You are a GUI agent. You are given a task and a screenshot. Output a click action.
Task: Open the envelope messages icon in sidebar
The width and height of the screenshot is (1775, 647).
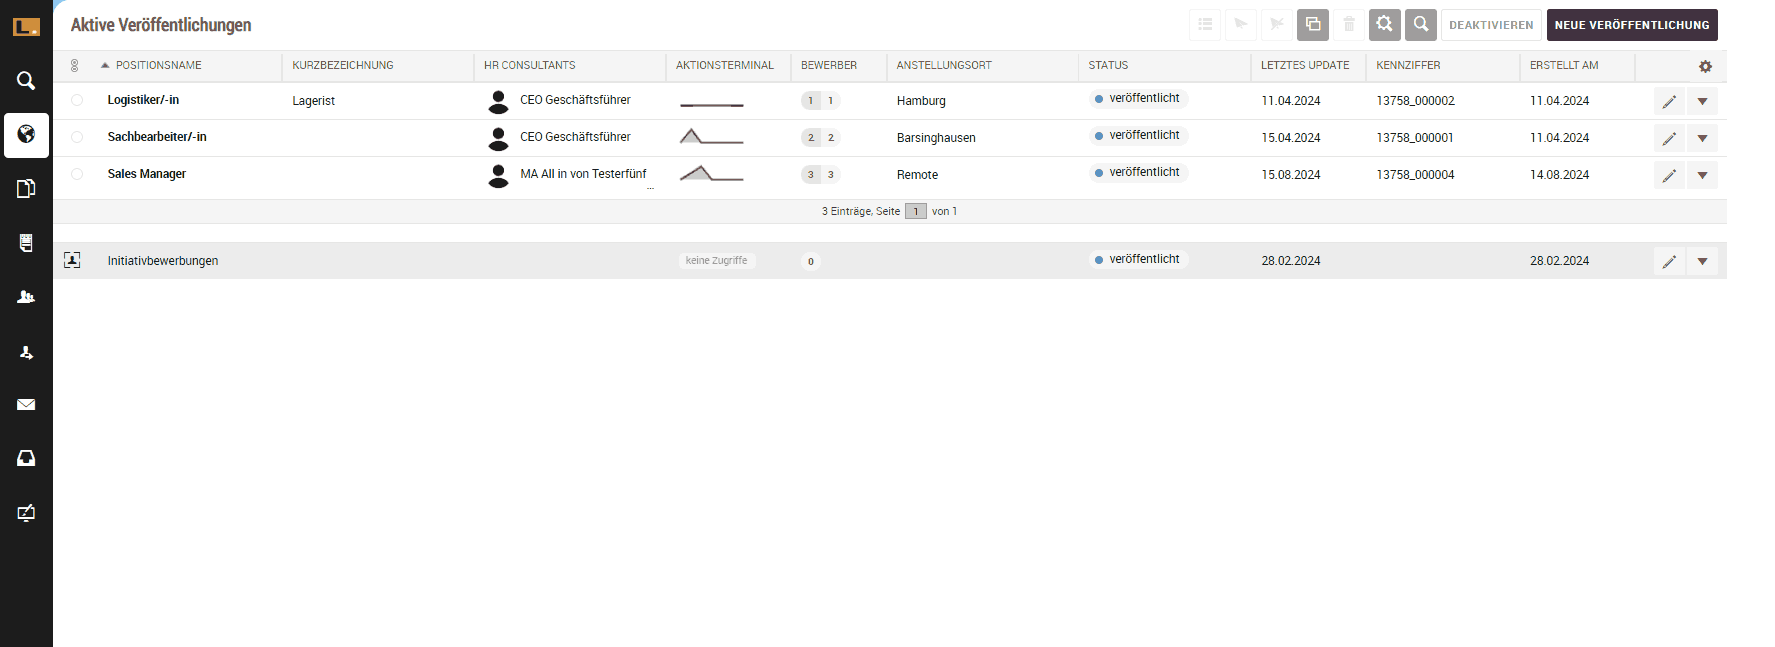(x=26, y=405)
